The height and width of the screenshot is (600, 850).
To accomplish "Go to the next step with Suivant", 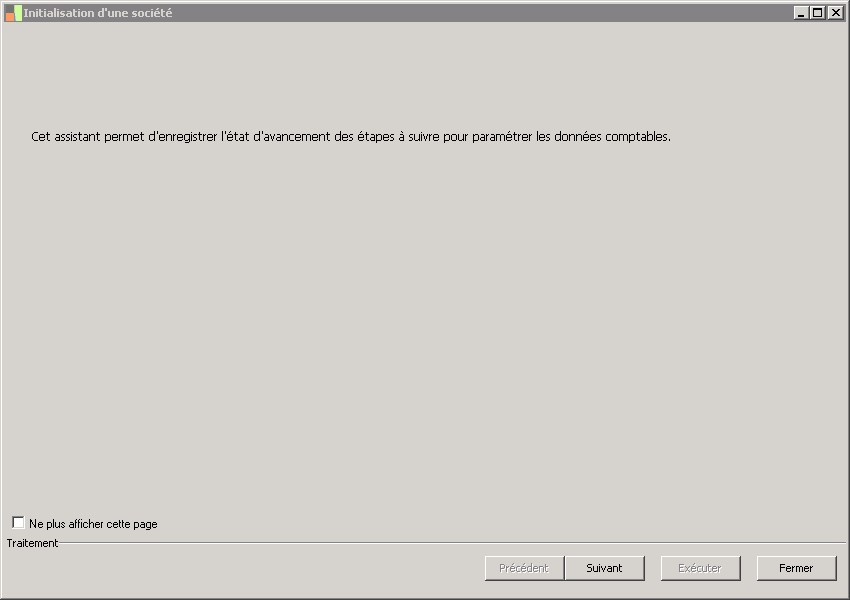I will click(604, 568).
